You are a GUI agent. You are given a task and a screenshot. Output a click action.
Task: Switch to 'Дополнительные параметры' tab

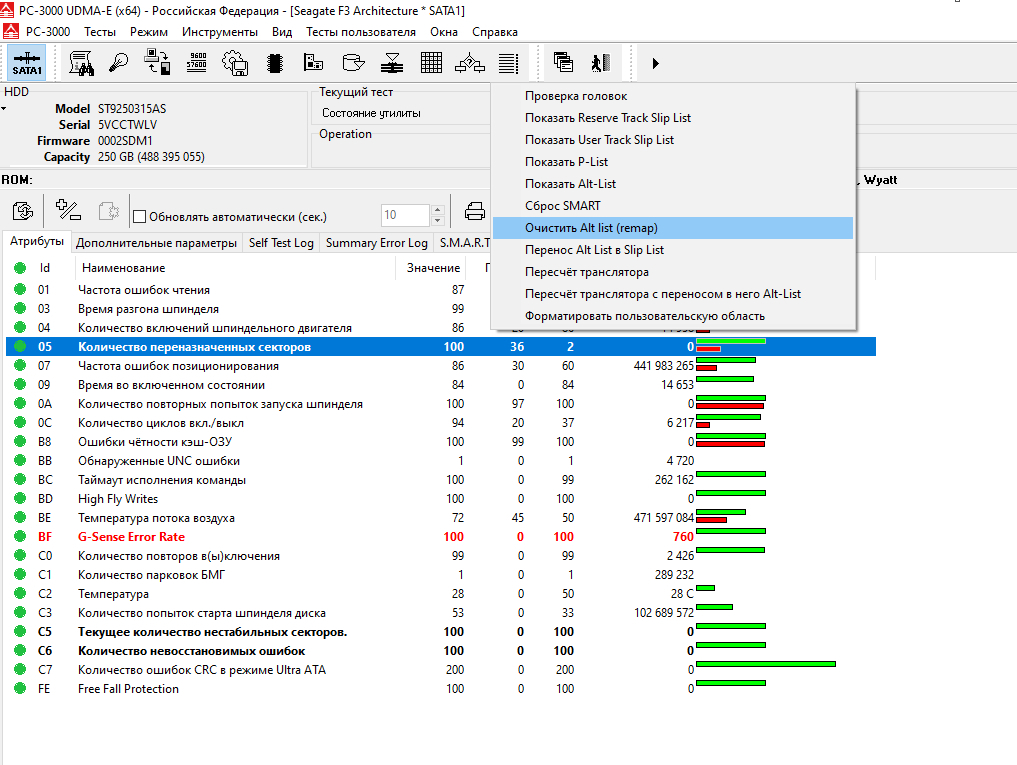click(156, 243)
